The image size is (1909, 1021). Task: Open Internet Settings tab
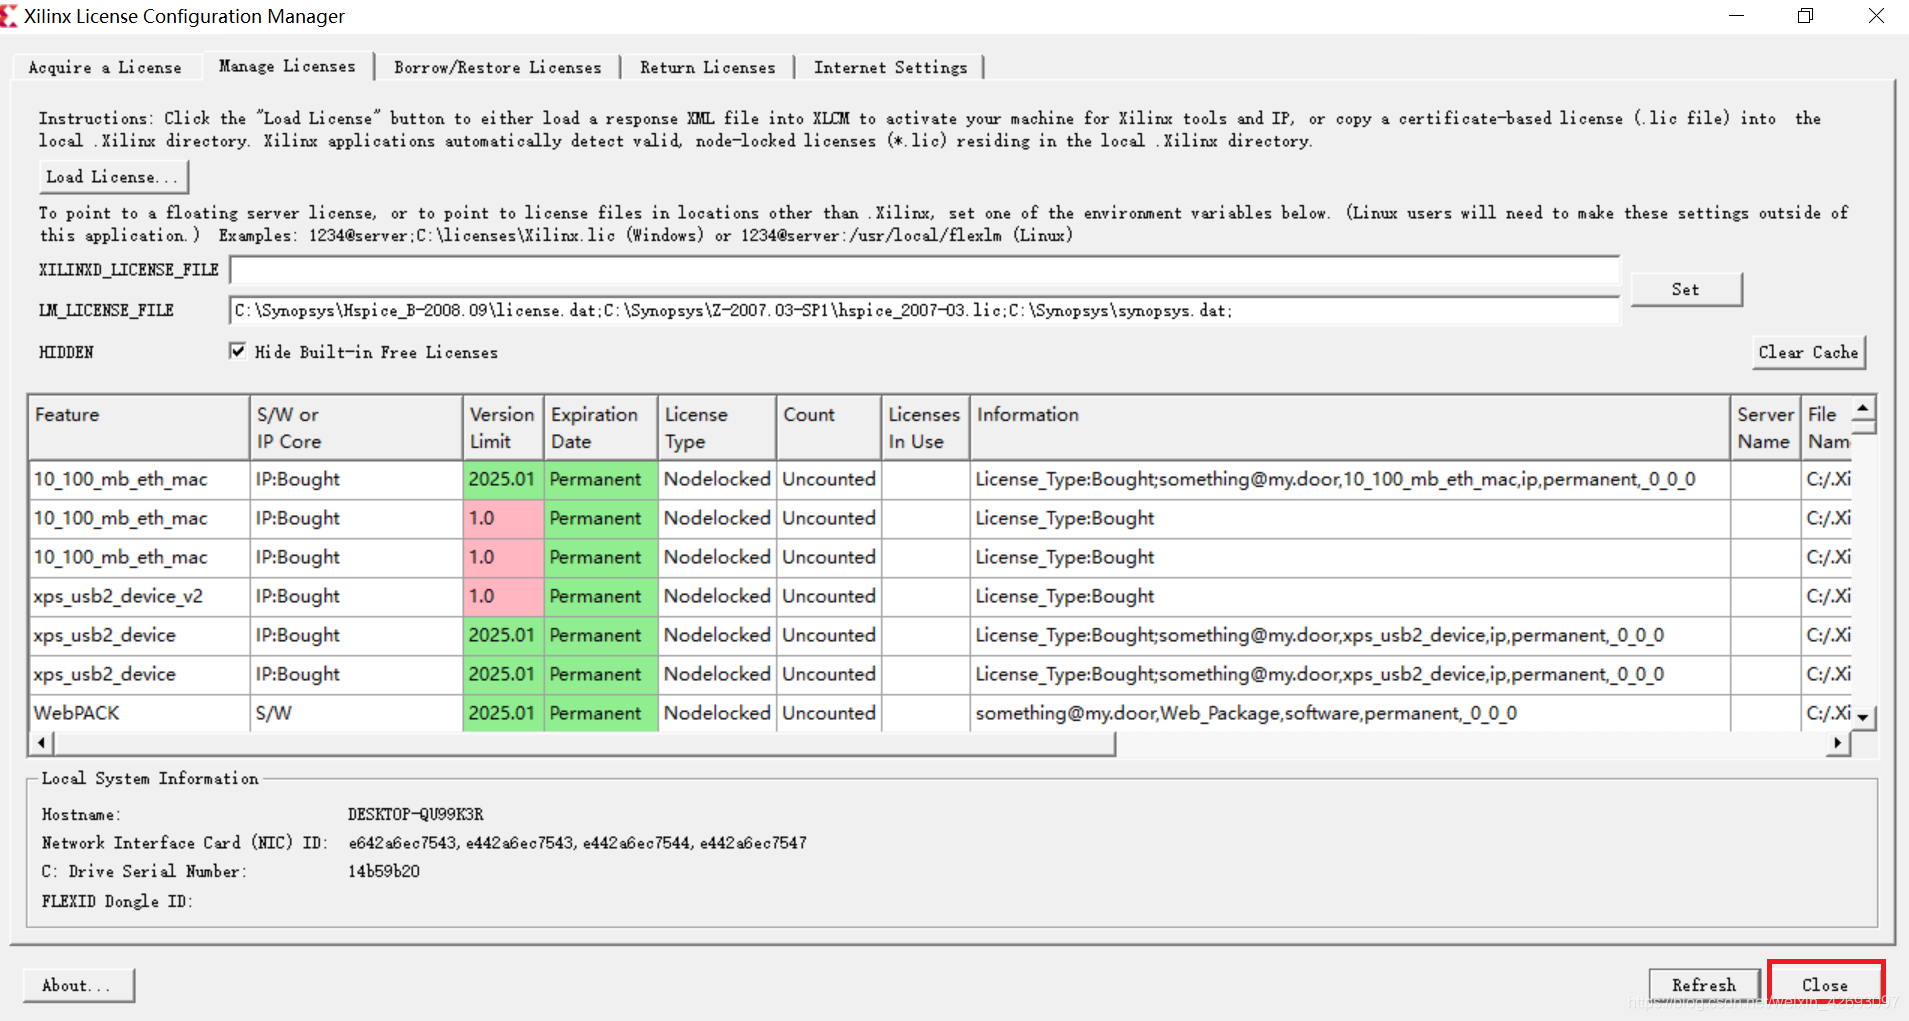[890, 67]
